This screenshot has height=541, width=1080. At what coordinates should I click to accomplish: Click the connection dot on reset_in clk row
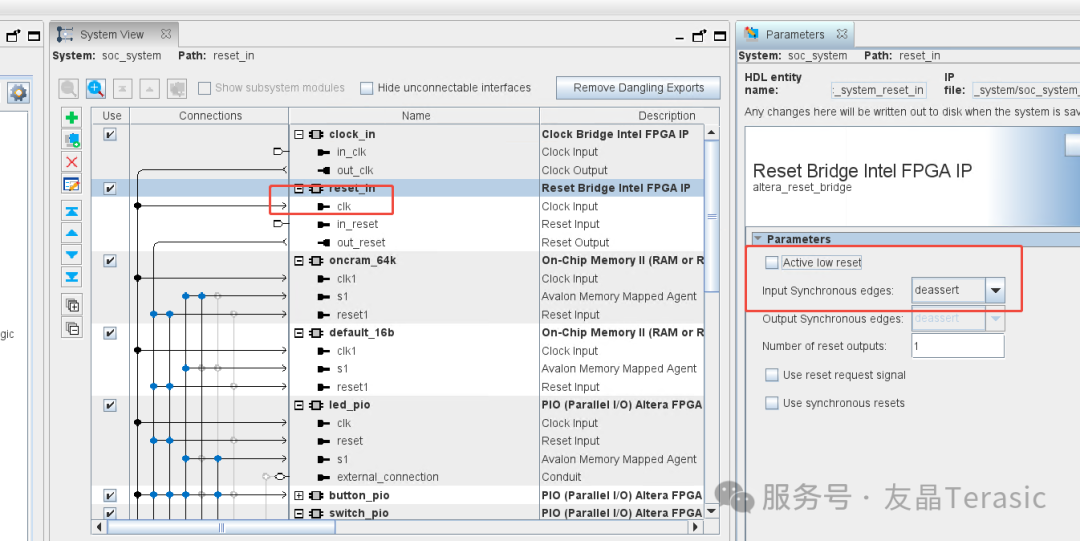click(138, 205)
